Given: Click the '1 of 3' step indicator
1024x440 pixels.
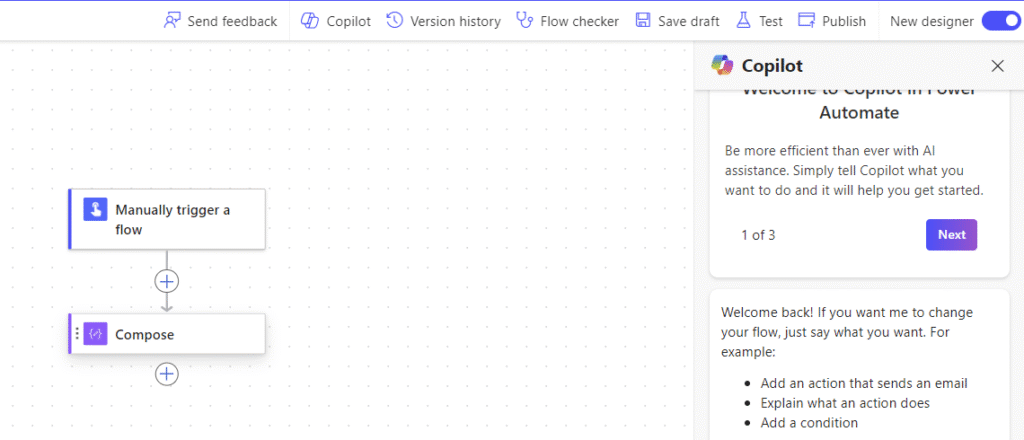Looking at the screenshot, I should 758,235.
